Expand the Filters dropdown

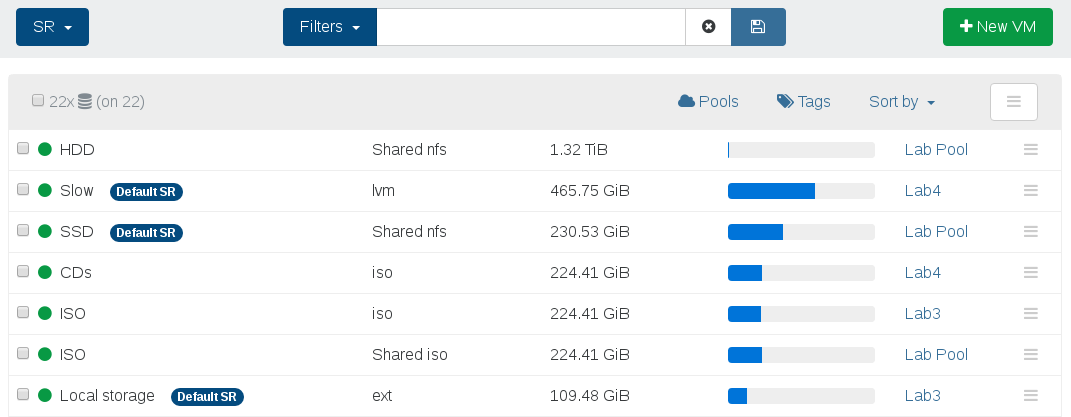pos(330,27)
